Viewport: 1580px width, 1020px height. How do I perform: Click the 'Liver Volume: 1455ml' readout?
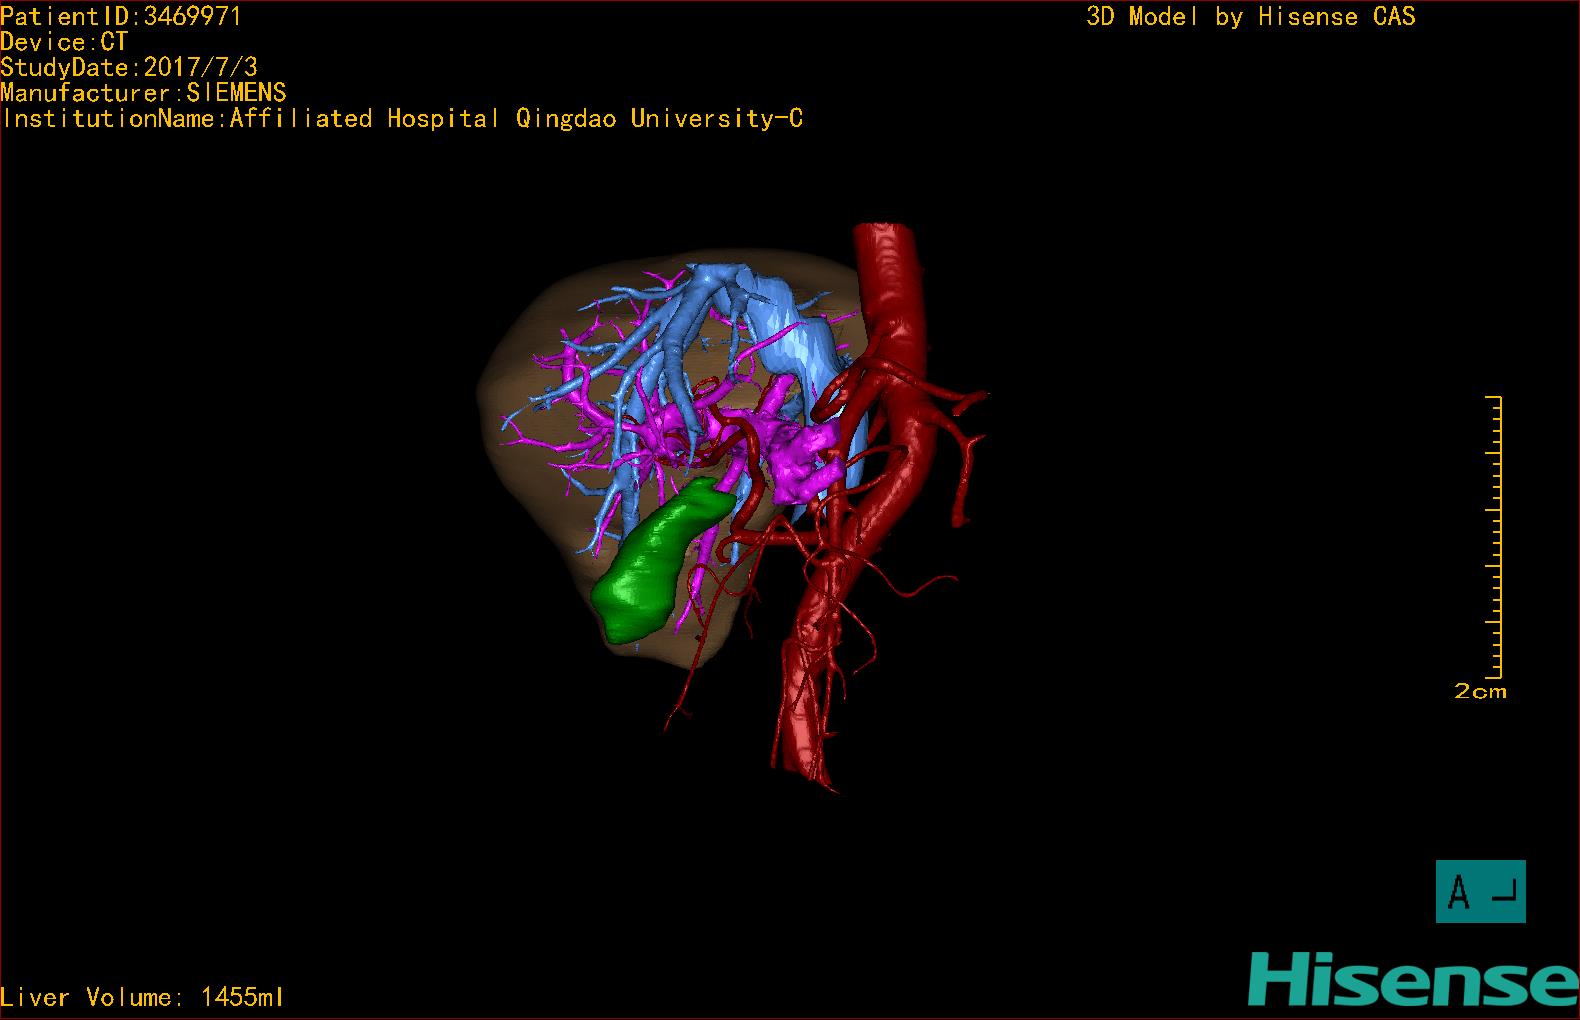142,997
